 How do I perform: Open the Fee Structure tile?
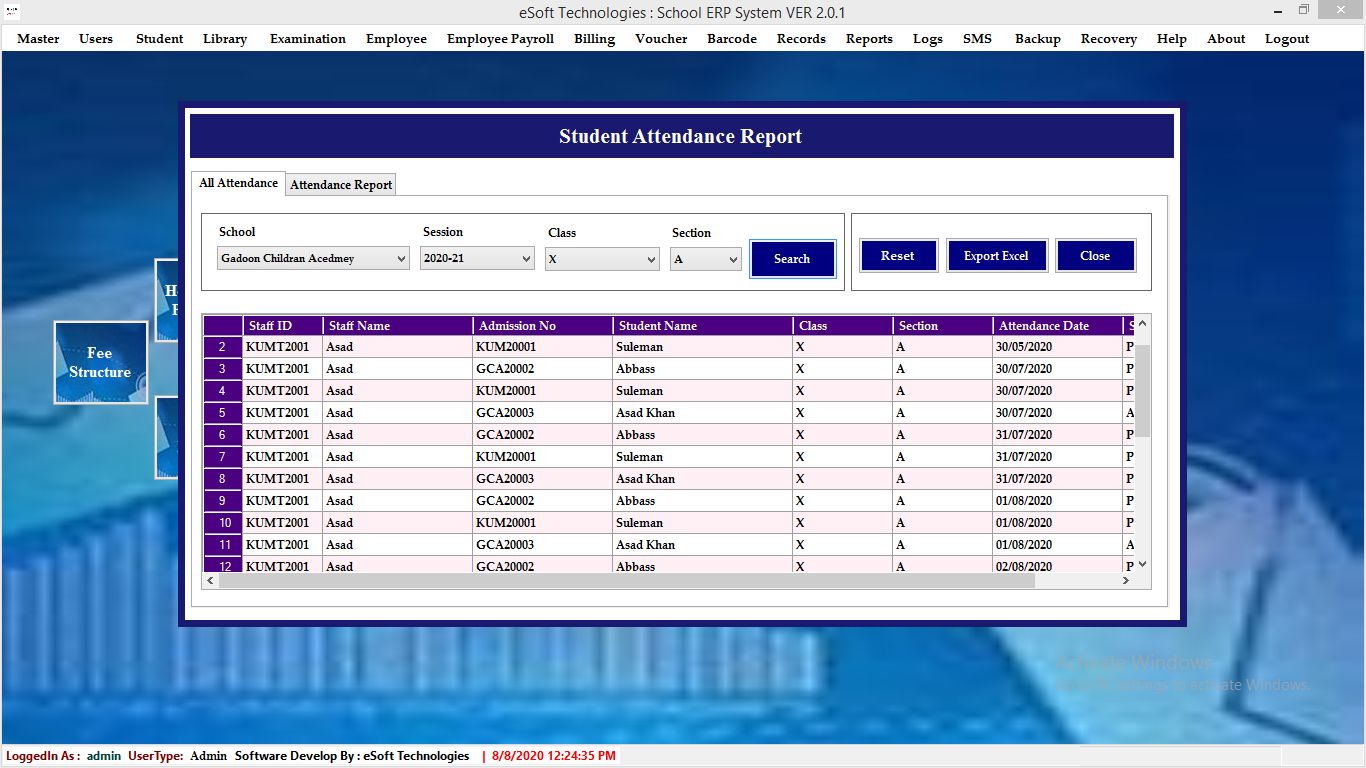pos(100,362)
